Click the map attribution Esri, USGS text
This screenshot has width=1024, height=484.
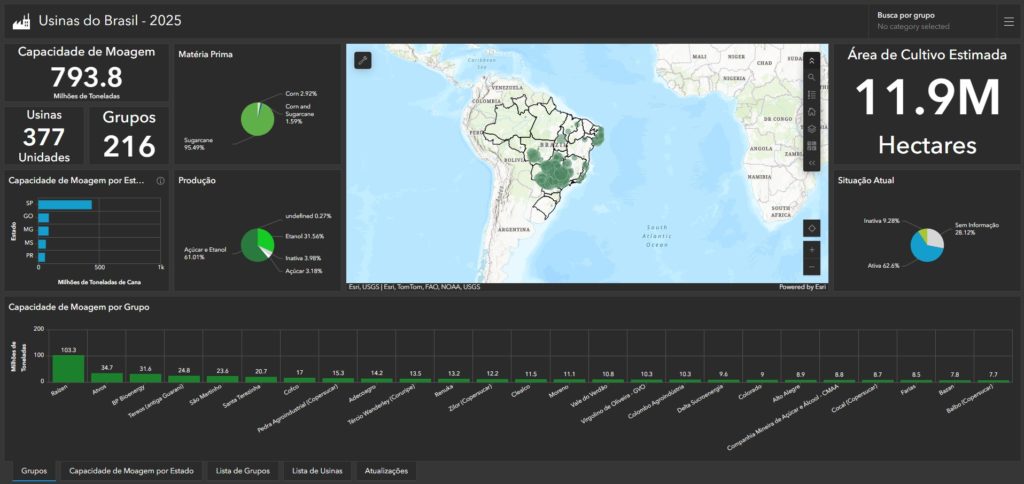pyautogui.click(x=414, y=287)
